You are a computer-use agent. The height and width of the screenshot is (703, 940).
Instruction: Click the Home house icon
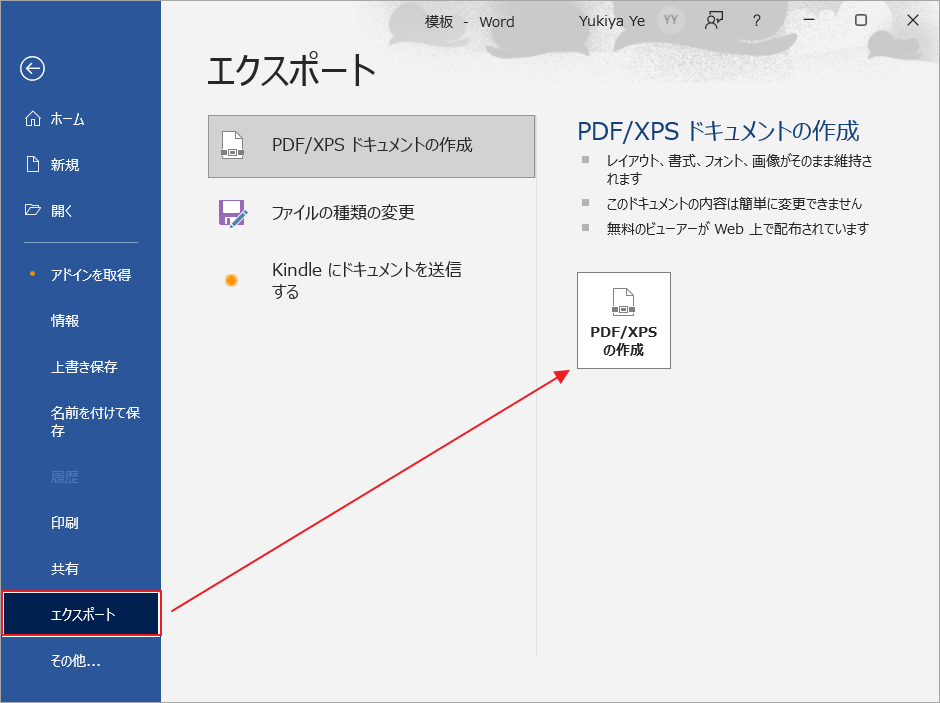pos(33,119)
